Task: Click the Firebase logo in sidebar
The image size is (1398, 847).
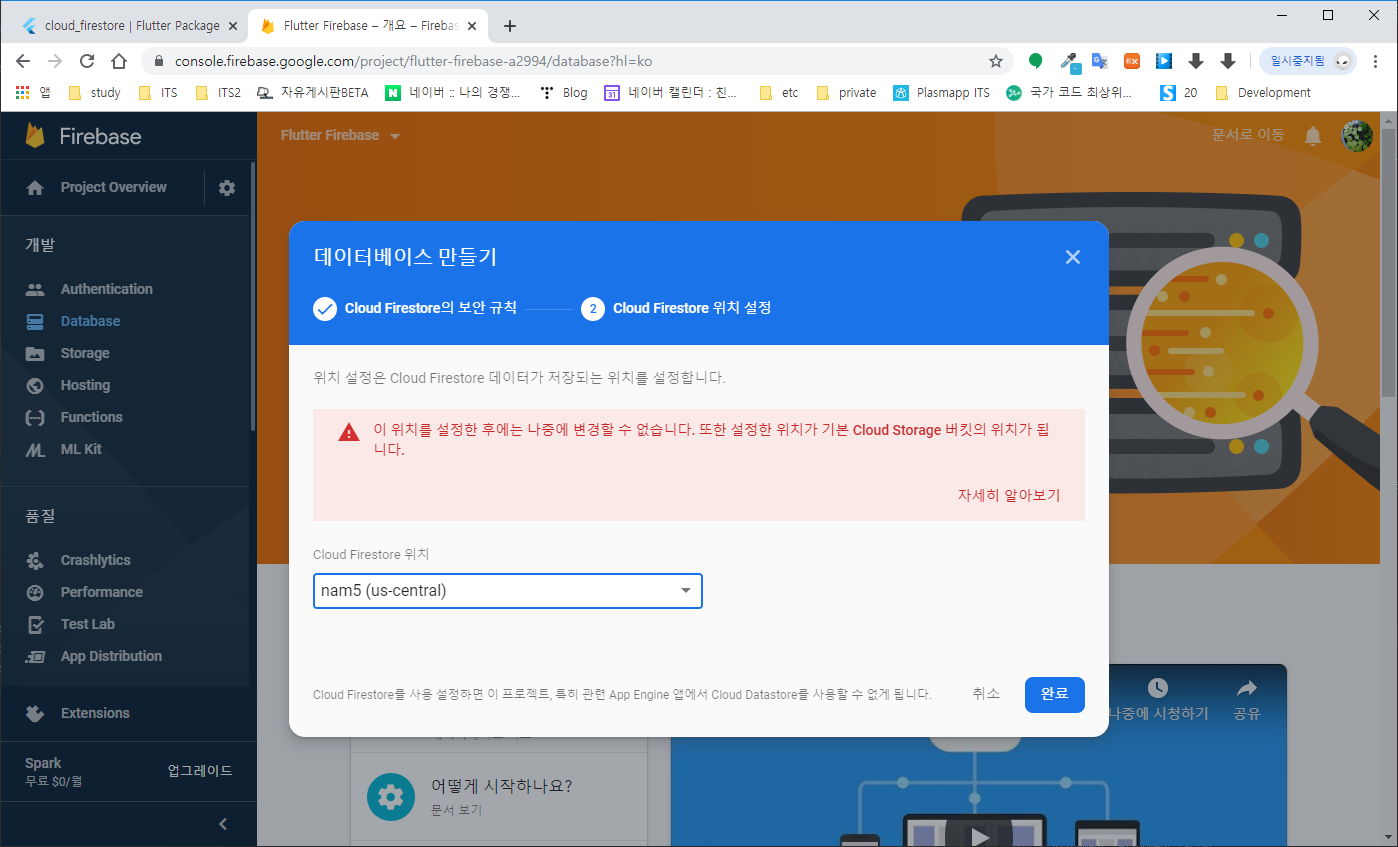Action: point(84,136)
